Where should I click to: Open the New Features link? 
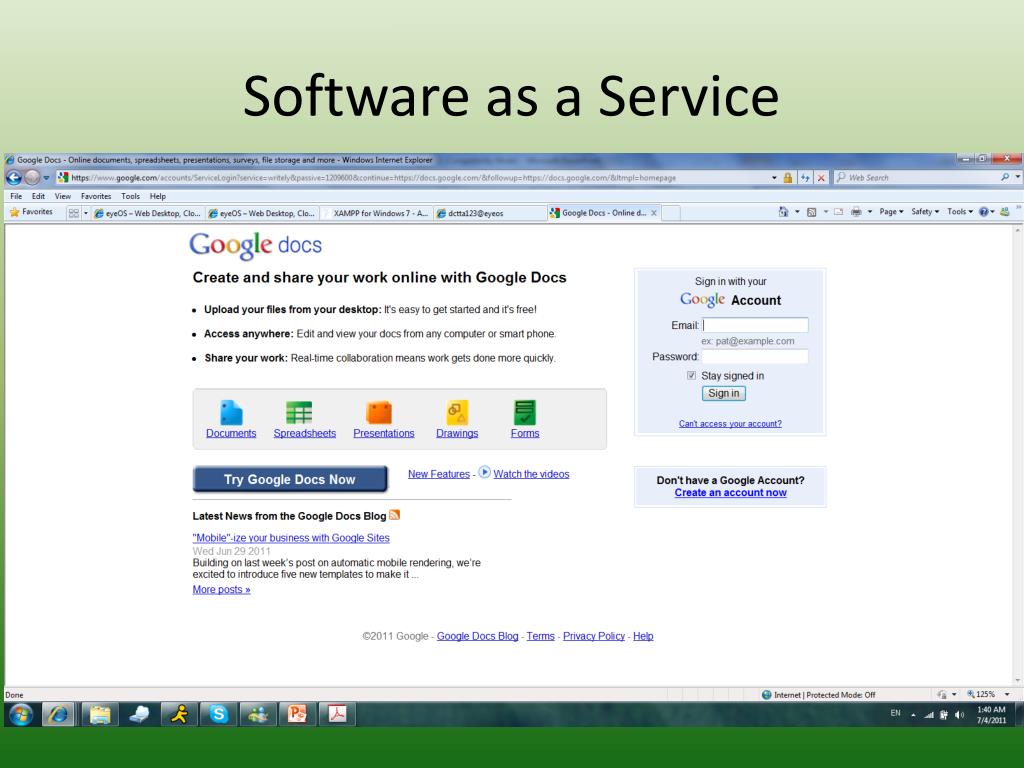[x=439, y=474]
